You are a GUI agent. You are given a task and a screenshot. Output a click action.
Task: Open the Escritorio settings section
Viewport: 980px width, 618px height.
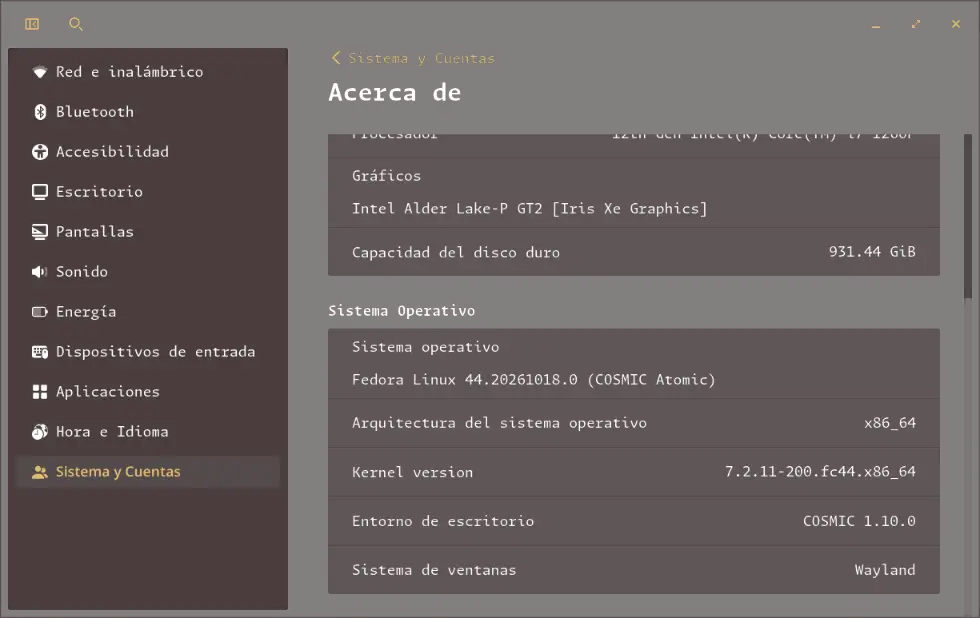click(x=148, y=192)
